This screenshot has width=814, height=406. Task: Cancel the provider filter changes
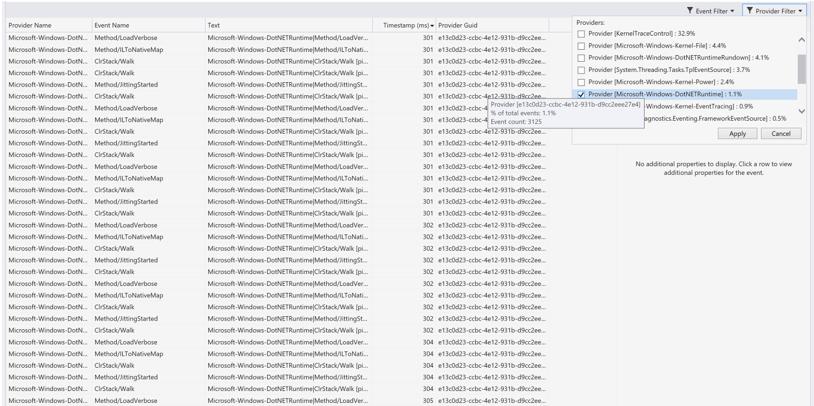point(781,133)
